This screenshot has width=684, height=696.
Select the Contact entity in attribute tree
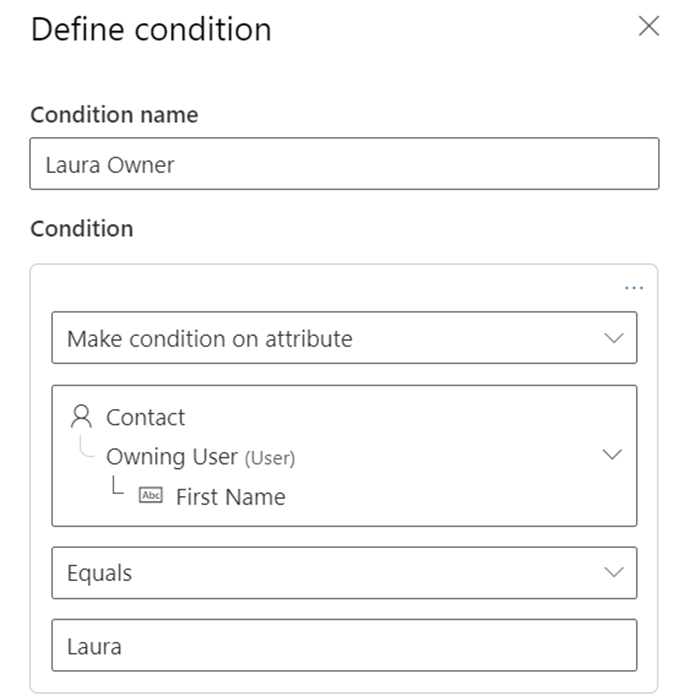tap(146, 417)
